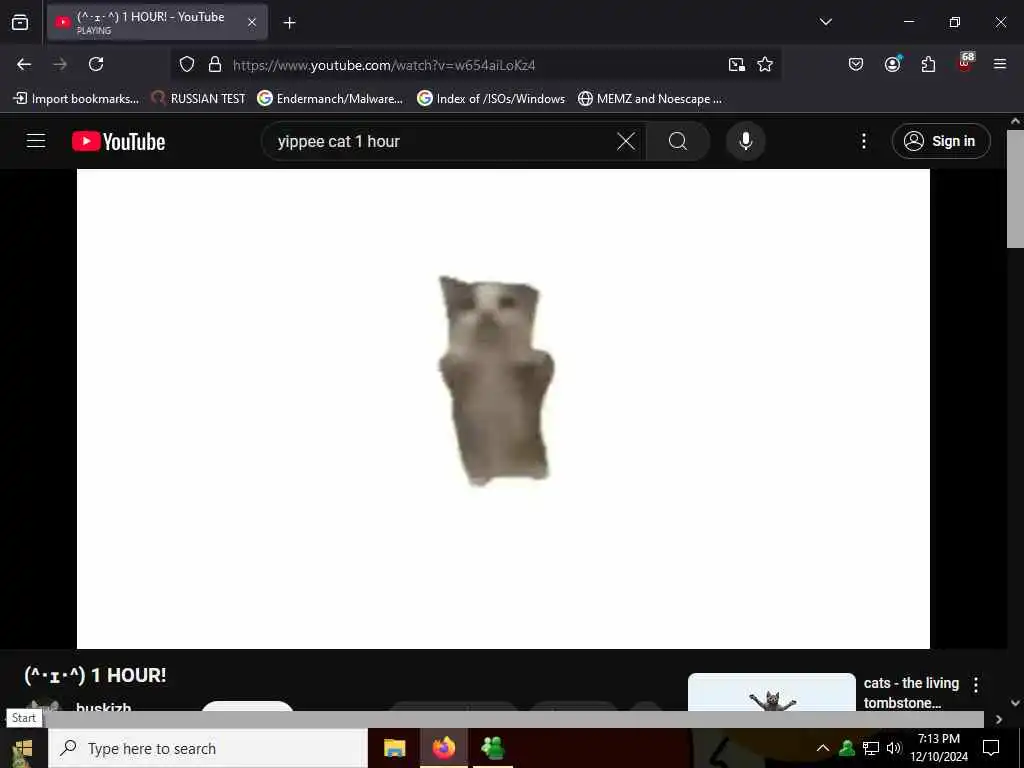Save page to Pocket
Image resolution: width=1024 pixels, height=768 pixels.
856,64
